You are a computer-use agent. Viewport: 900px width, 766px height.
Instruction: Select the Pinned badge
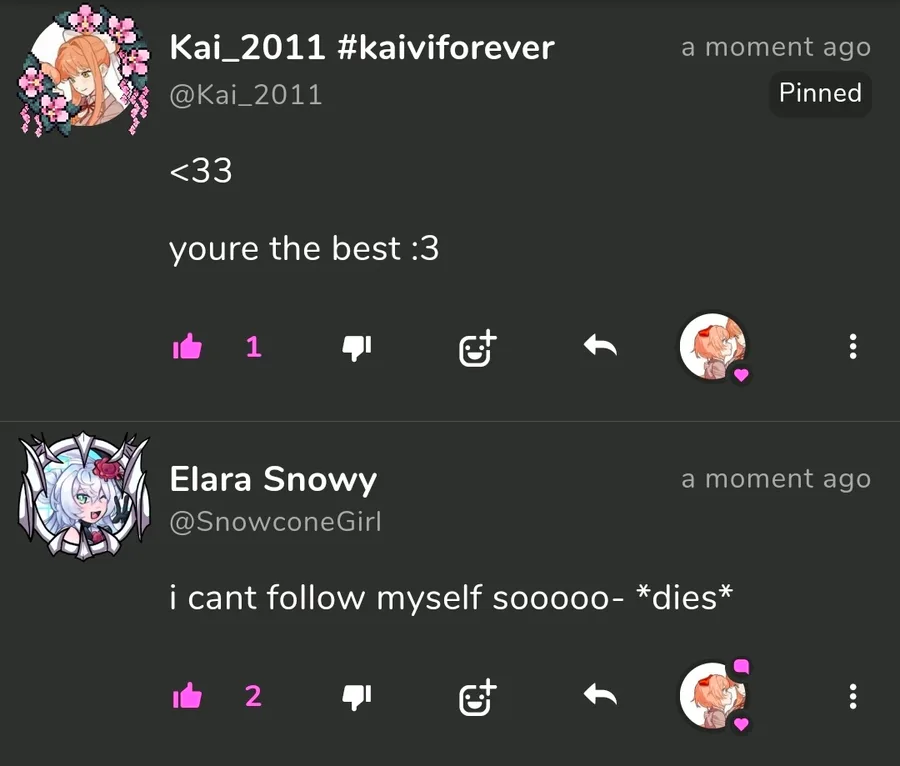tap(820, 93)
